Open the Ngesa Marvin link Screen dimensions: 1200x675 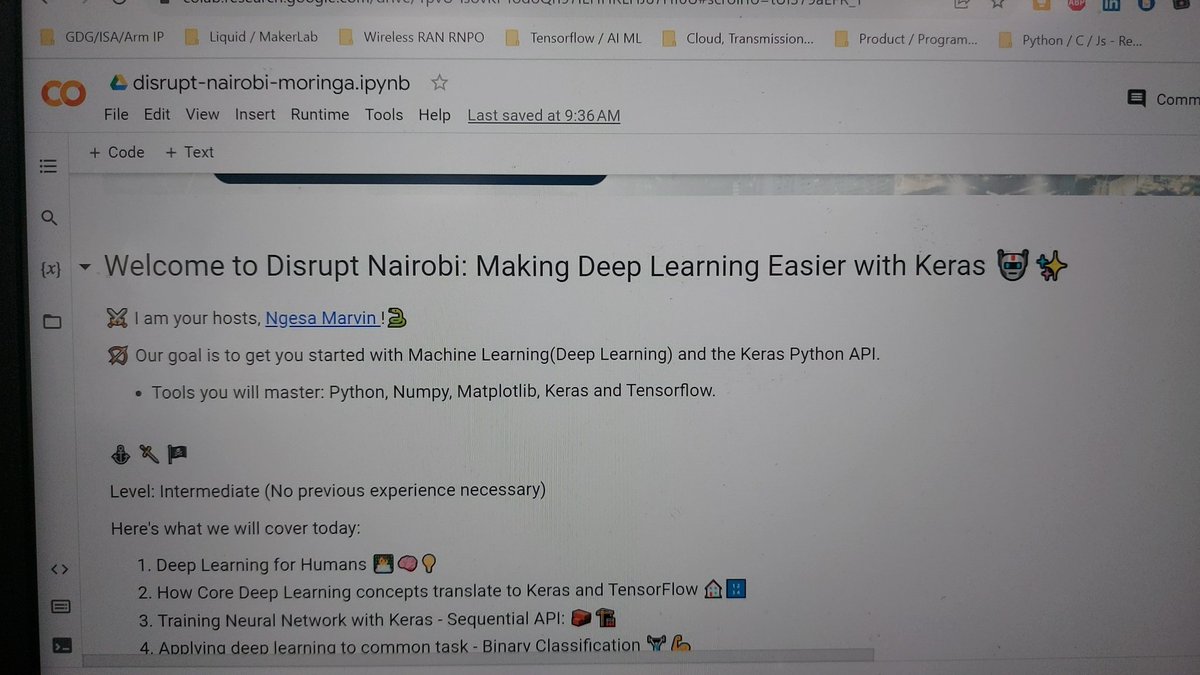tap(321, 319)
